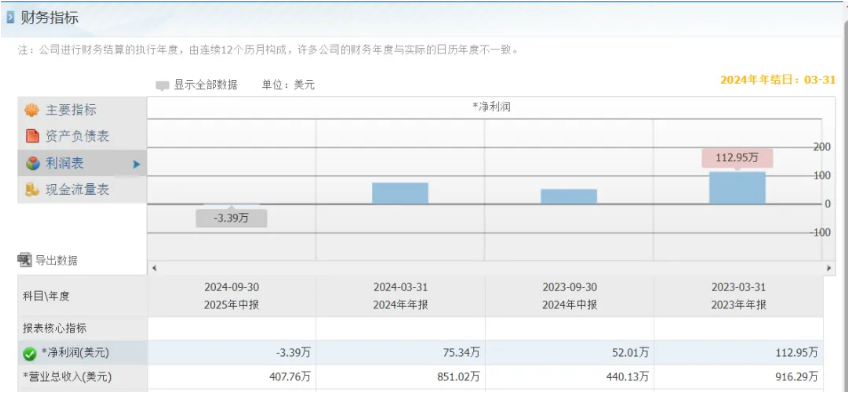The image size is (851, 397).
Task: Click the 2023-09-30 bar in the chart
Action: pyautogui.click(x=569, y=197)
